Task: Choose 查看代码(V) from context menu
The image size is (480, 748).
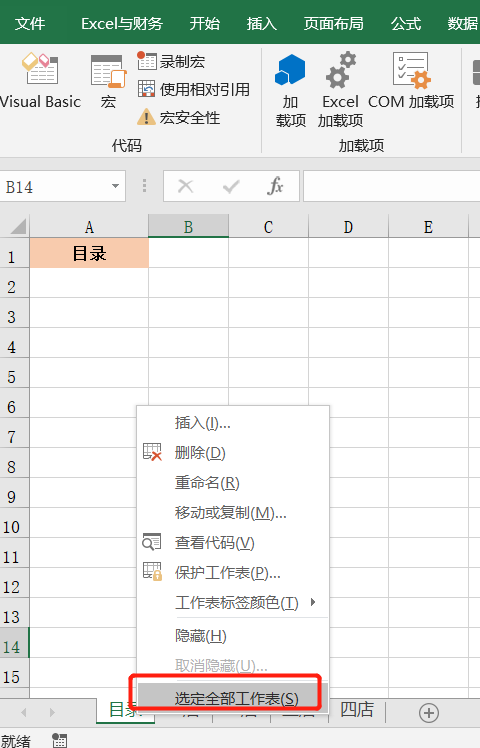Action: pos(233,543)
